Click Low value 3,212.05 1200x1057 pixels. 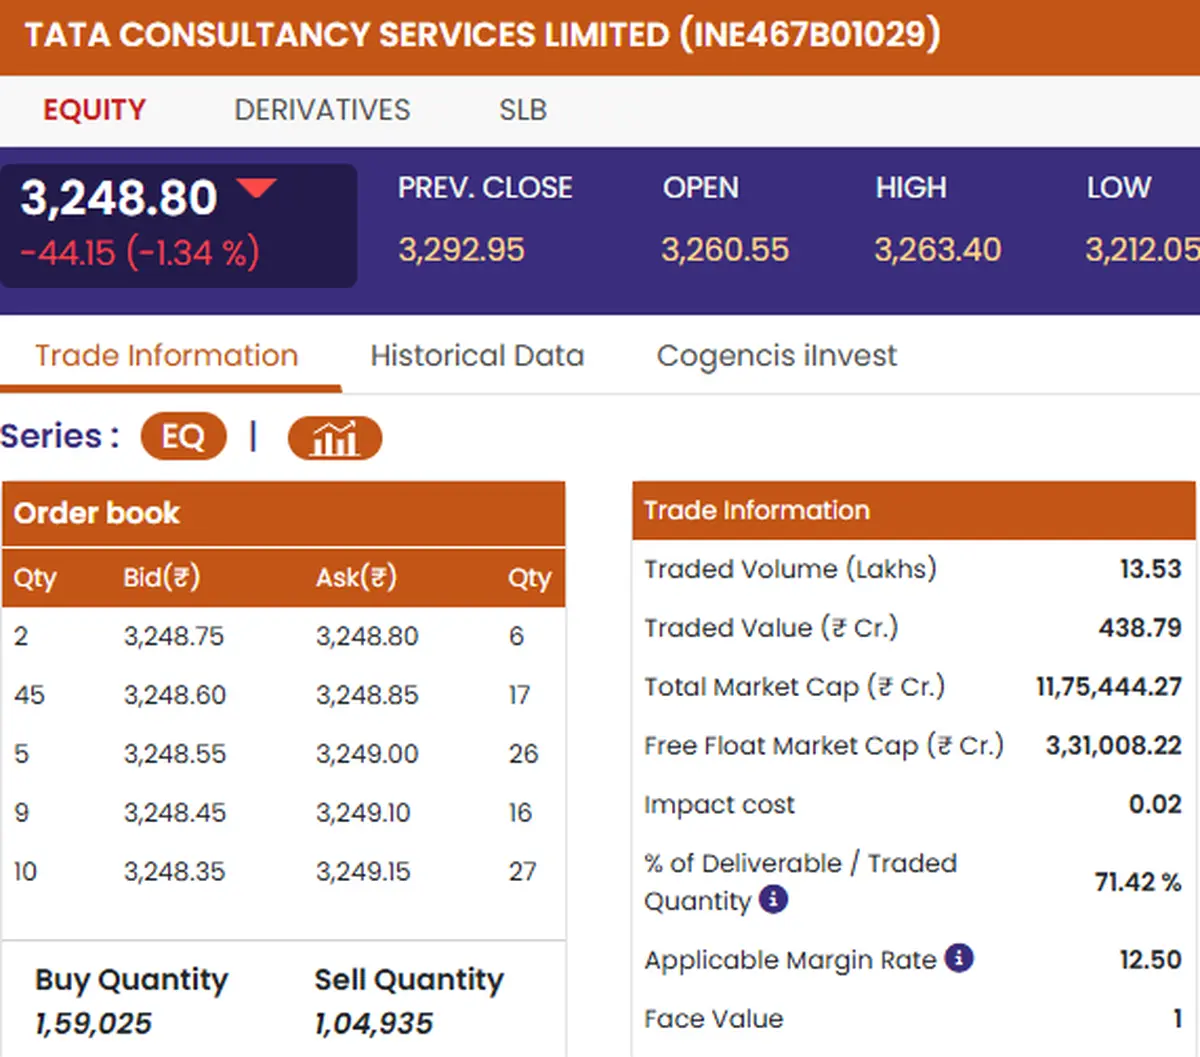tap(1143, 250)
